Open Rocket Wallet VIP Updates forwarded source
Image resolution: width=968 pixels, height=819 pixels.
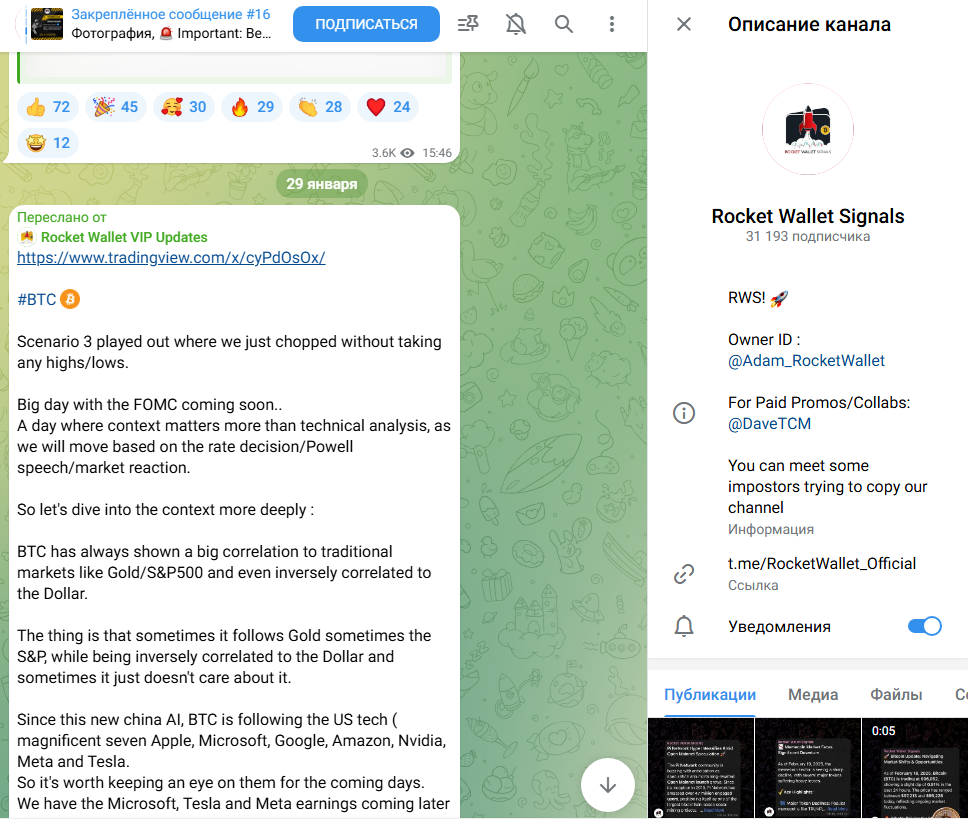(x=124, y=237)
